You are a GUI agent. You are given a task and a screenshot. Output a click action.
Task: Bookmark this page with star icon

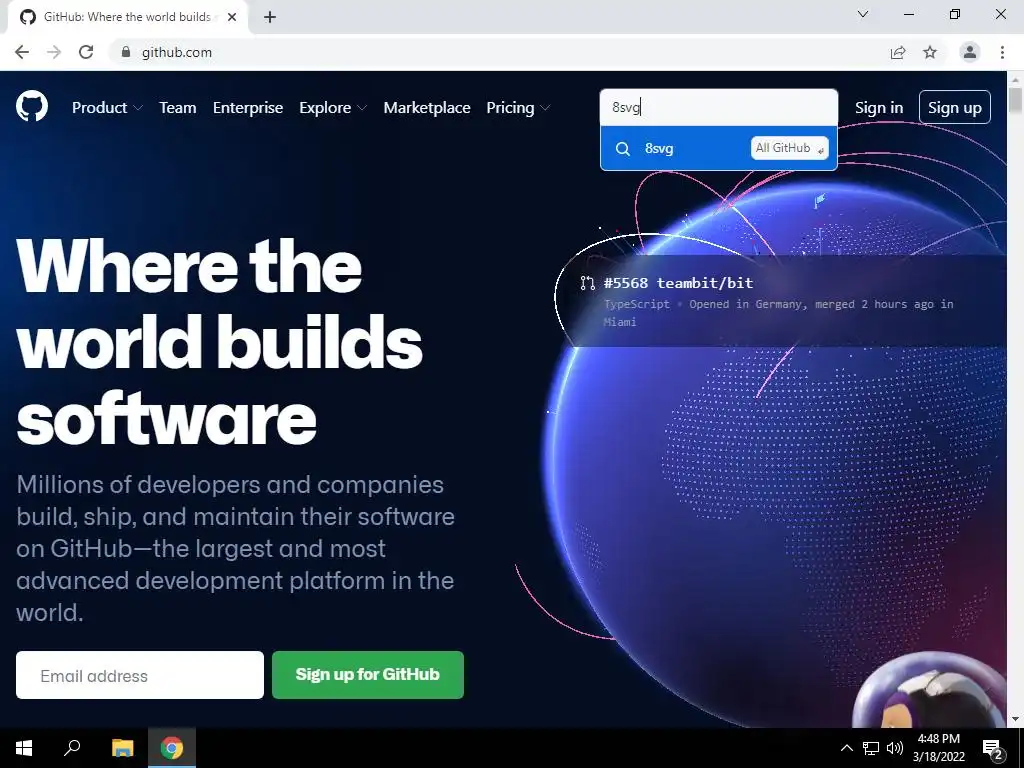tap(930, 52)
